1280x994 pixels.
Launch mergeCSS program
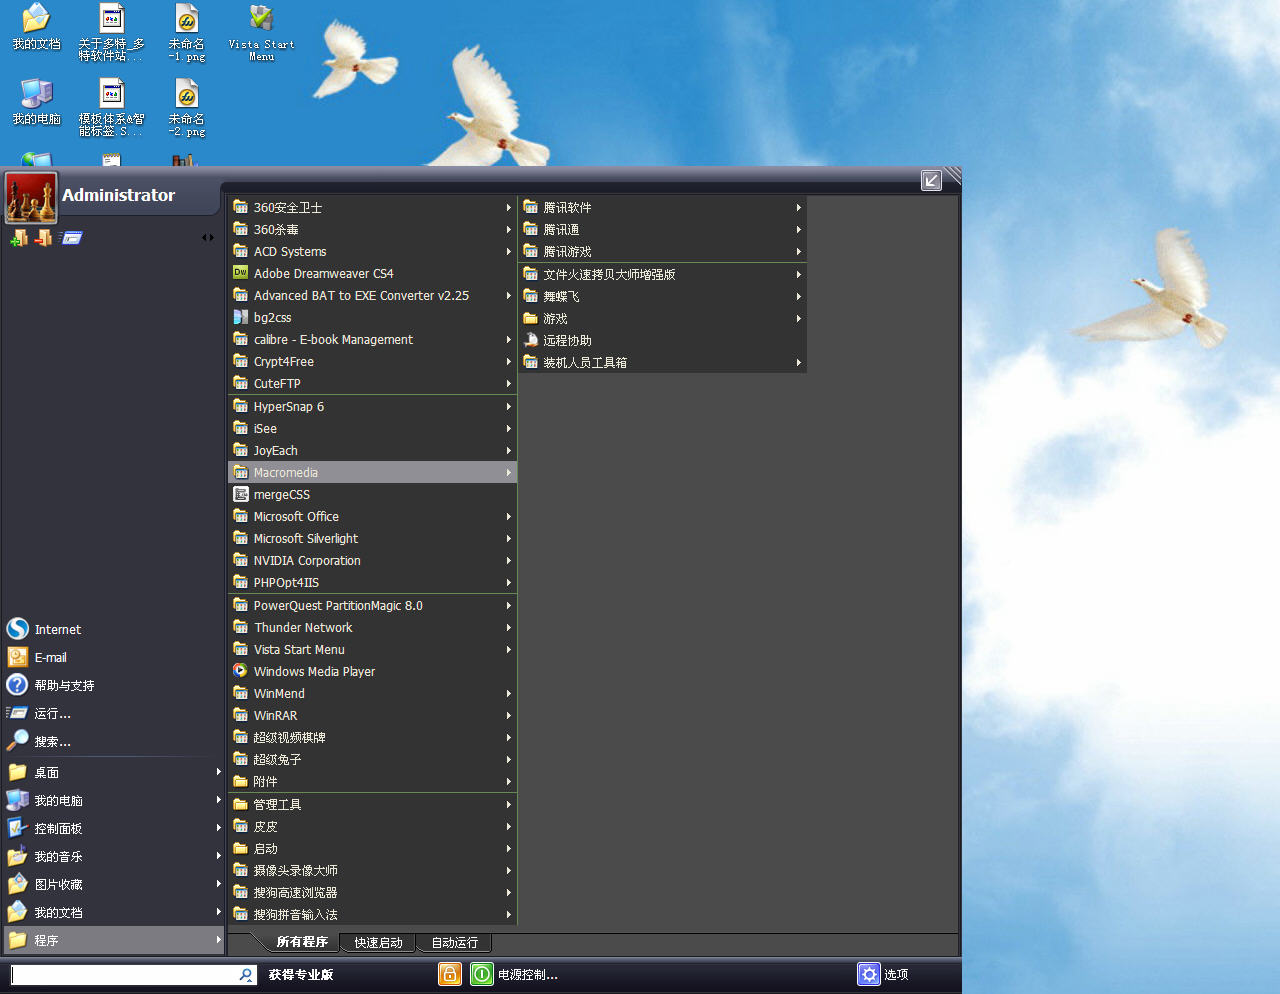372,494
